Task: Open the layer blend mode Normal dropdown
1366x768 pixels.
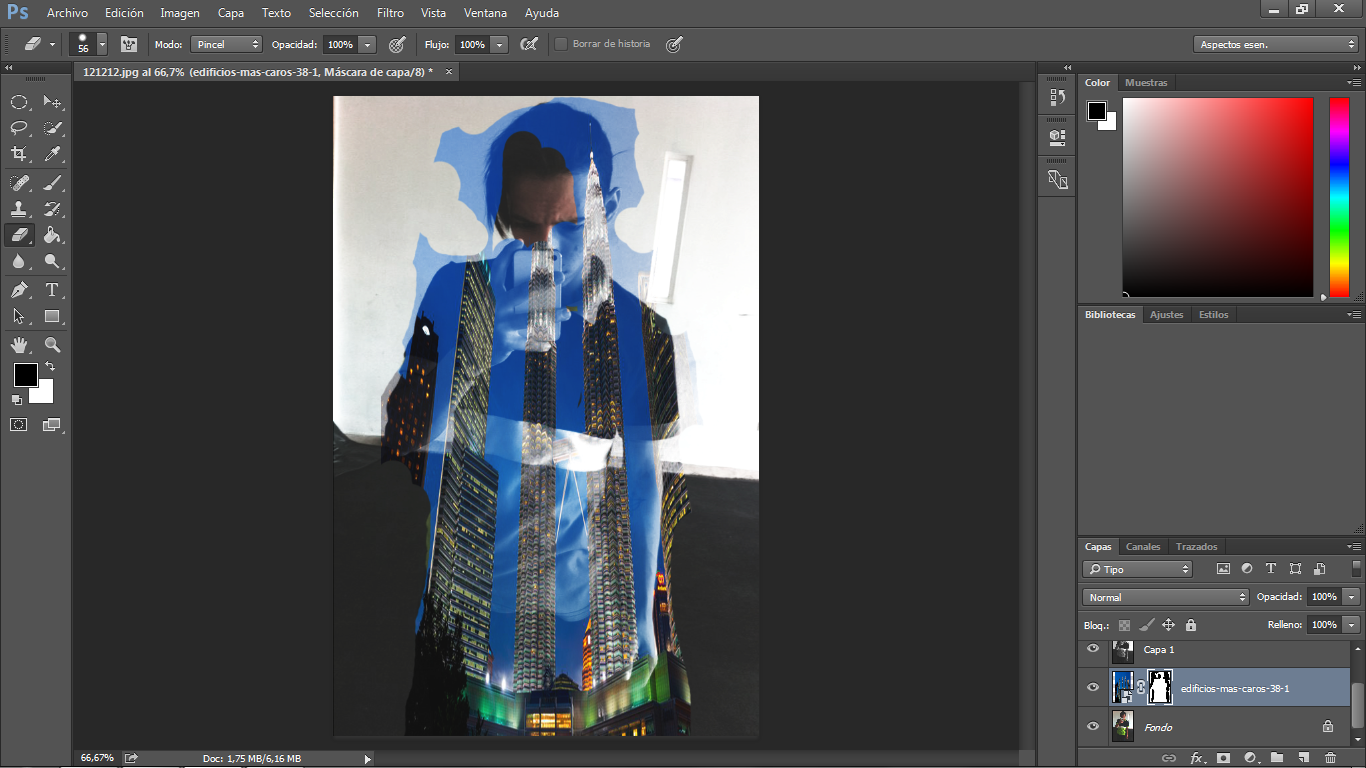Action: [1166, 597]
